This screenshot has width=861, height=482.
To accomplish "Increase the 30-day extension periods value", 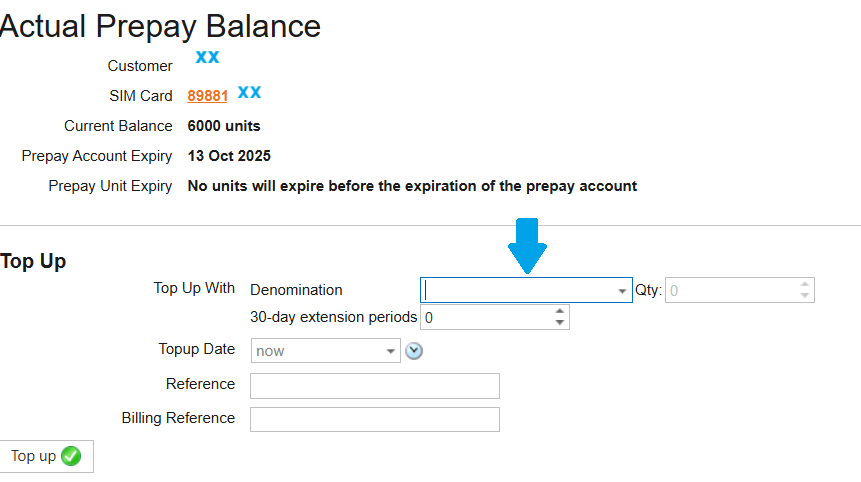I will point(560,312).
